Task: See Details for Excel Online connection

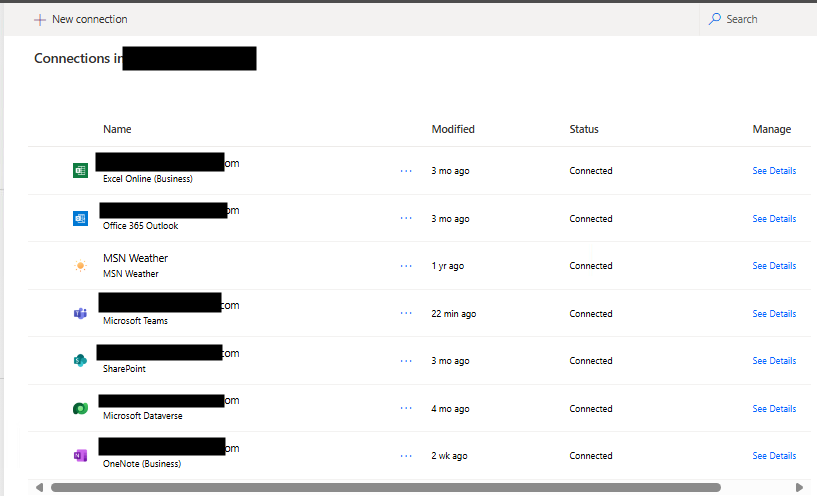Action: 774,171
